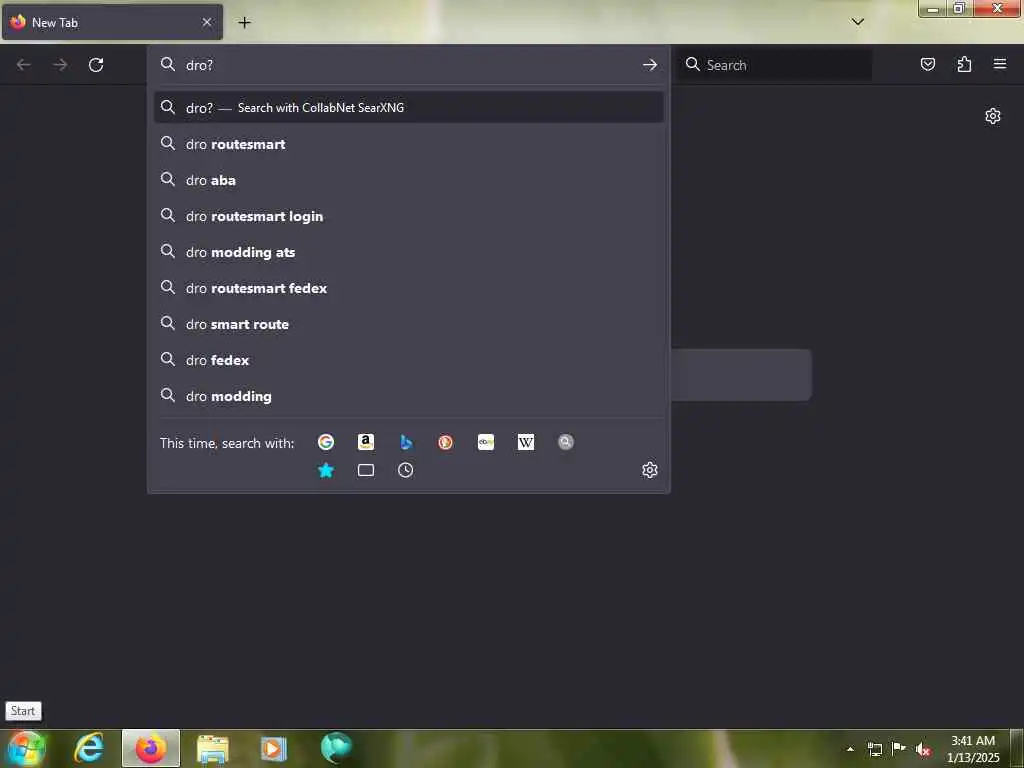Click the go arrow in the address bar
This screenshot has width=1024, height=768.
[x=649, y=65]
